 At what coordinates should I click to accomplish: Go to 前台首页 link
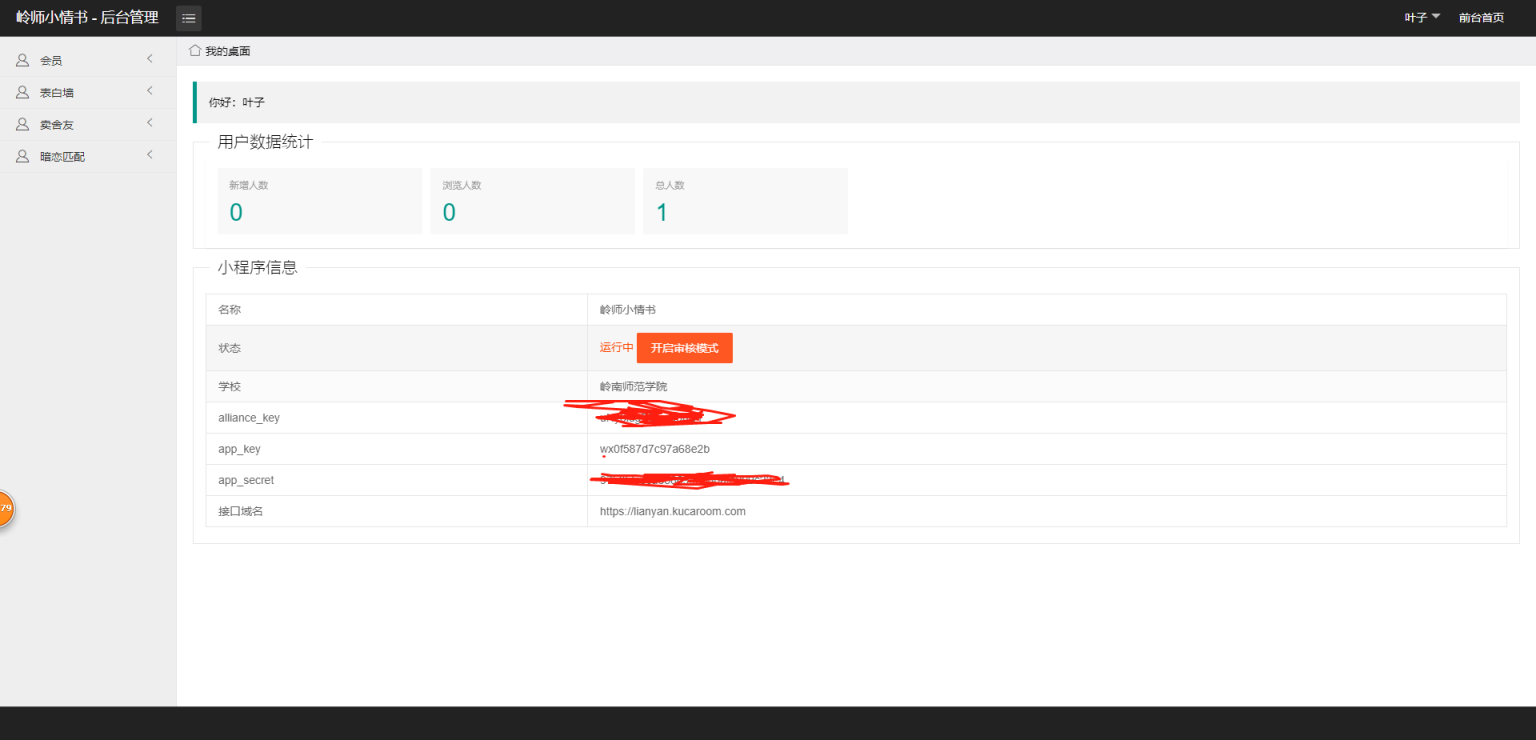tap(1481, 18)
